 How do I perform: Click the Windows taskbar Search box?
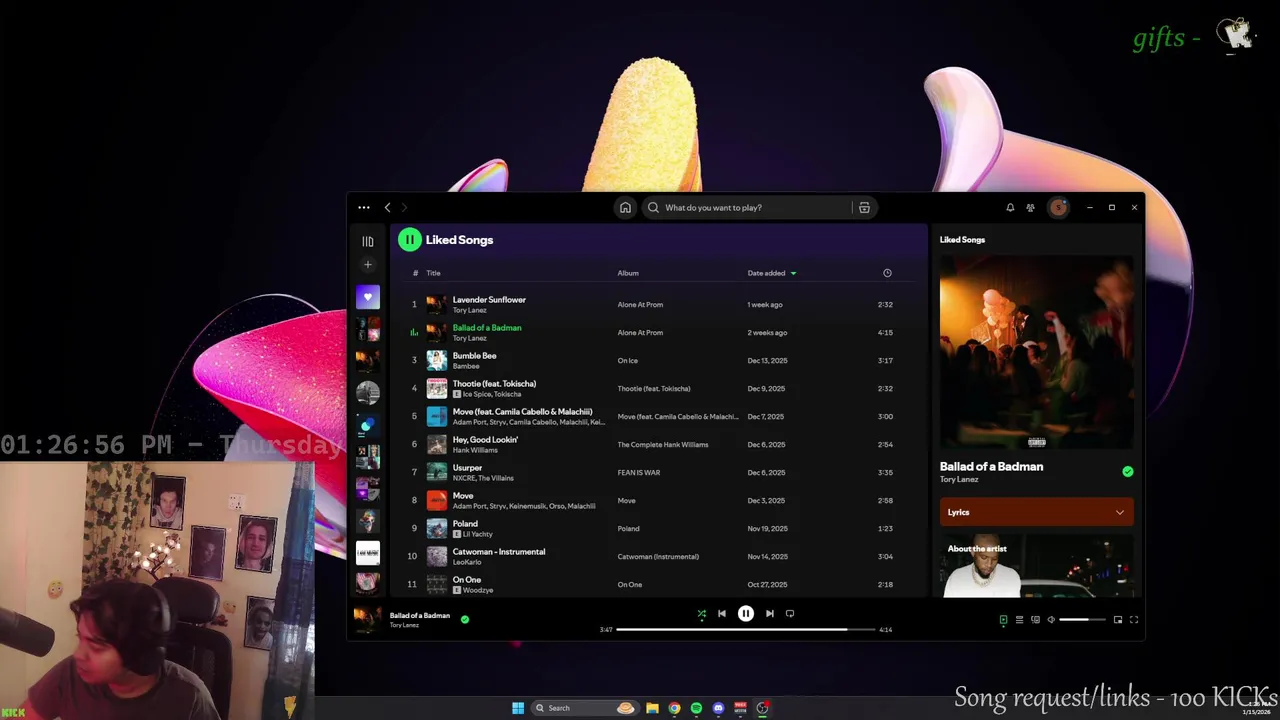pyautogui.click(x=584, y=708)
